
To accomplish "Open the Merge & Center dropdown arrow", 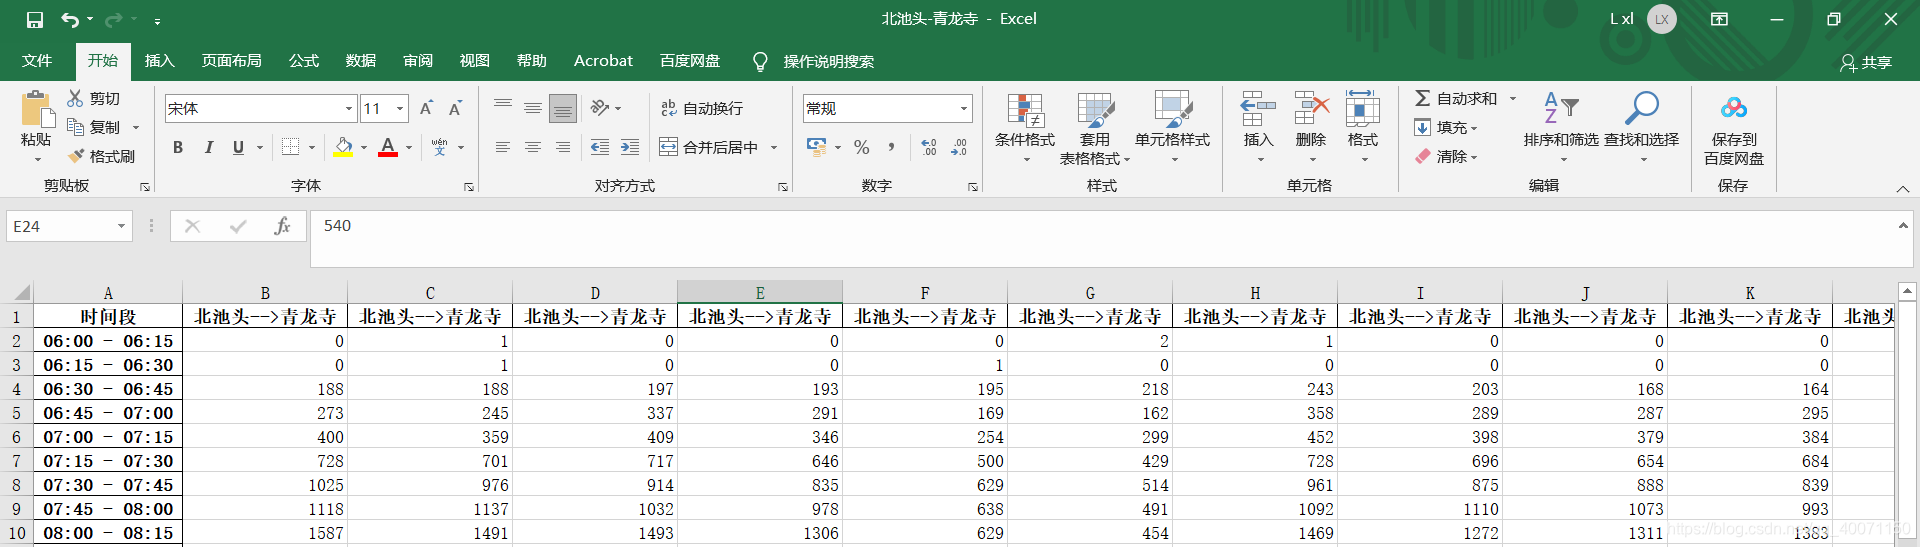I will pos(774,147).
